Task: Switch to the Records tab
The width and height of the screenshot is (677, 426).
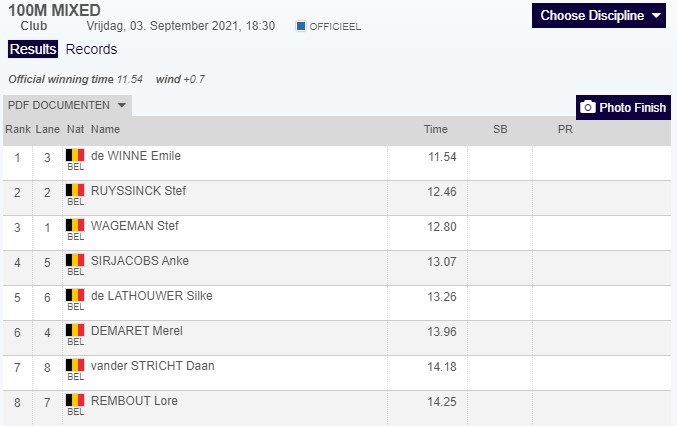Action: [x=91, y=49]
